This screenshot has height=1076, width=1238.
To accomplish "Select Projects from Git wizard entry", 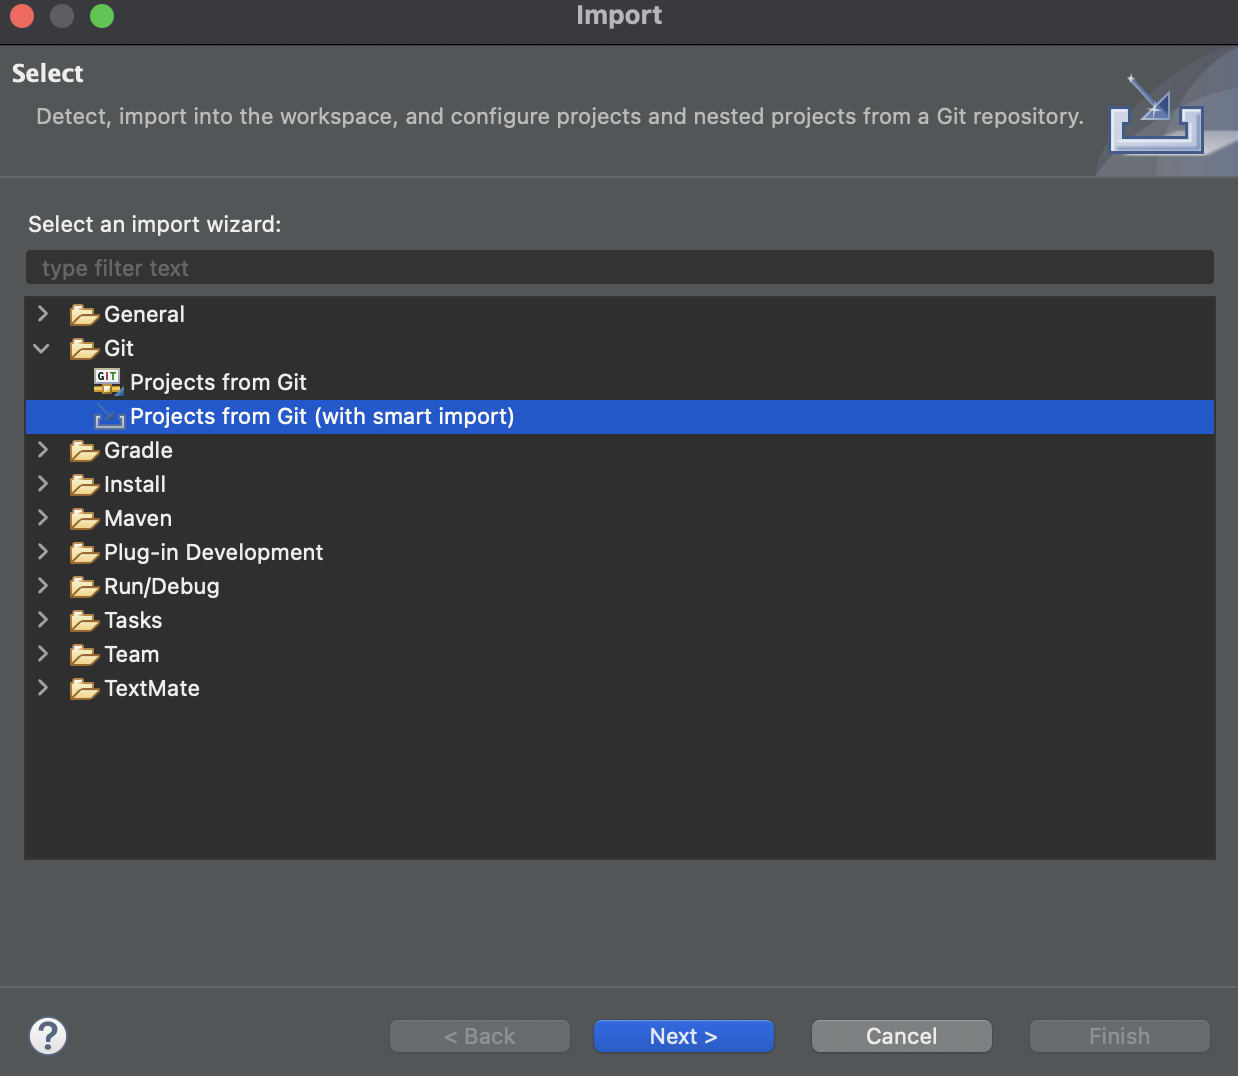I will (x=218, y=382).
